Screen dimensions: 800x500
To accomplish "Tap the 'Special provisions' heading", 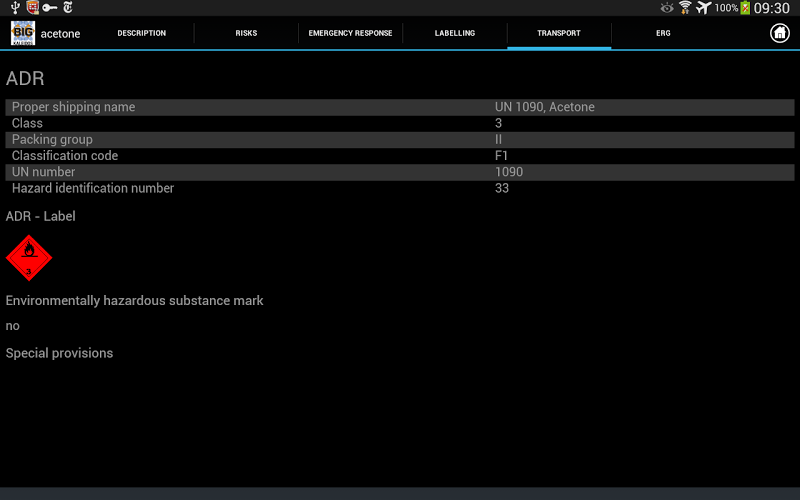I will [x=59, y=353].
